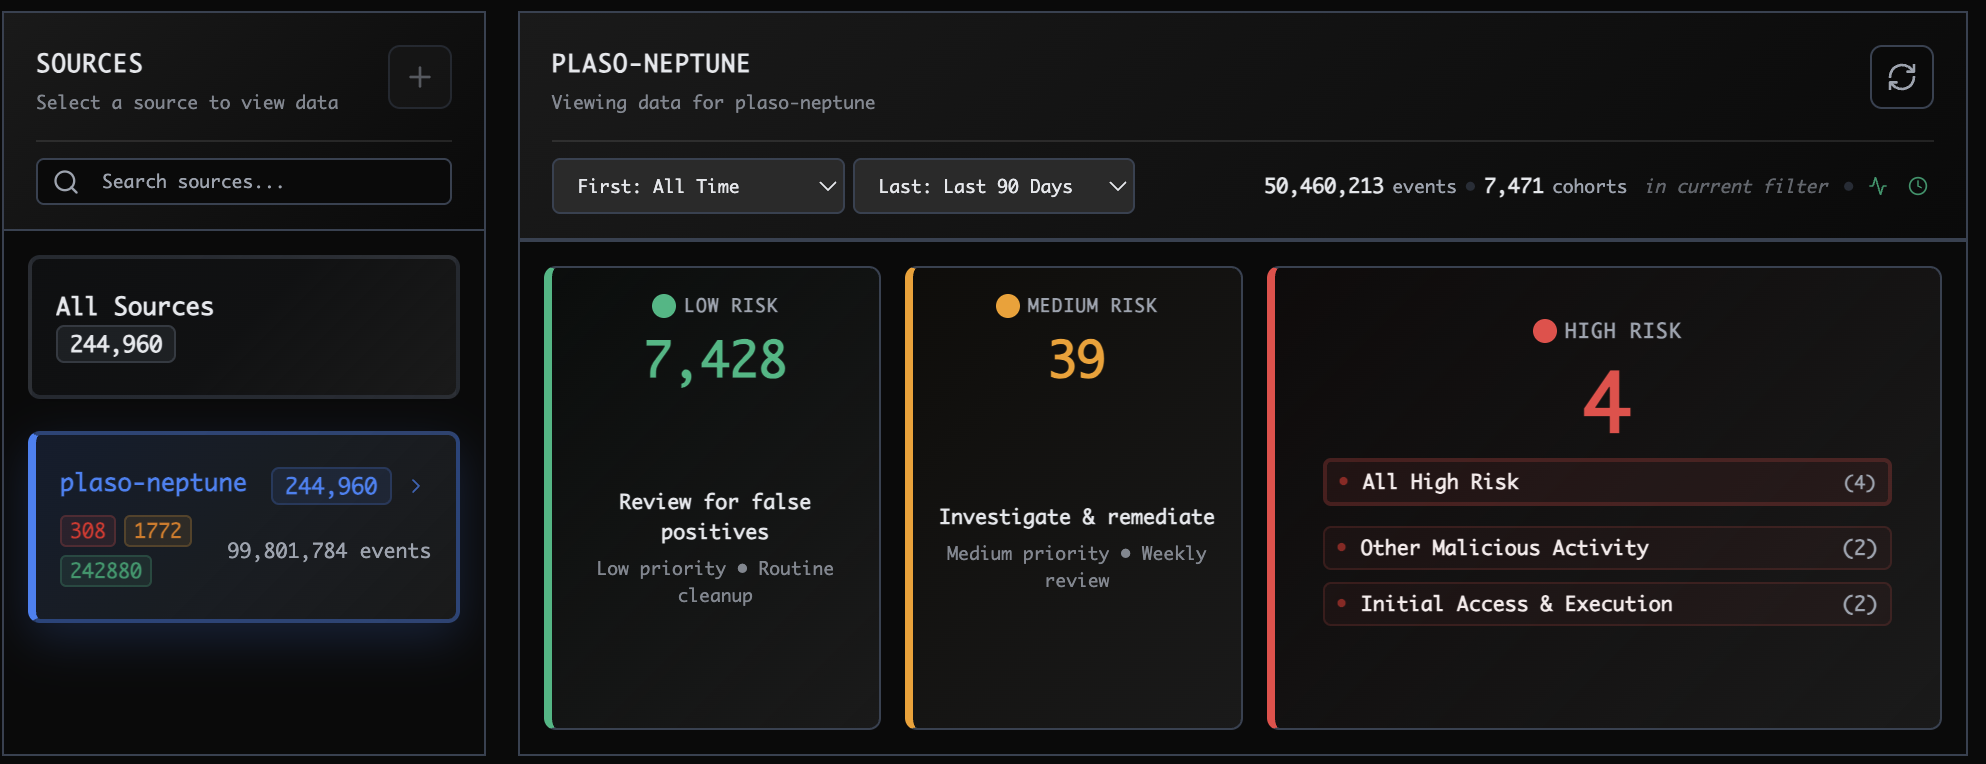The image size is (1986, 764).
Task: Select the Initial Access & Execution row
Action: [x=1607, y=604]
